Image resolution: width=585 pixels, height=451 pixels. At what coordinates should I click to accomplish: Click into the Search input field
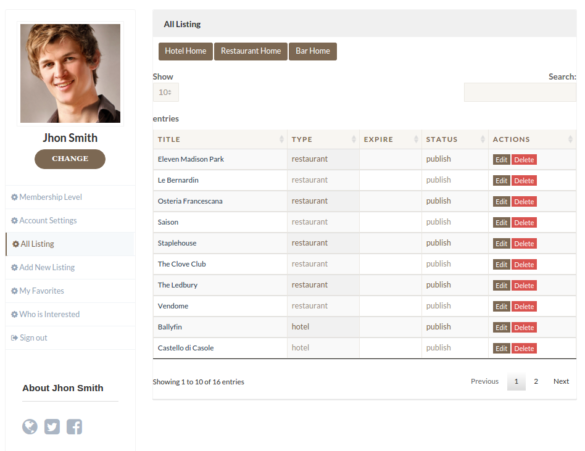click(x=520, y=92)
